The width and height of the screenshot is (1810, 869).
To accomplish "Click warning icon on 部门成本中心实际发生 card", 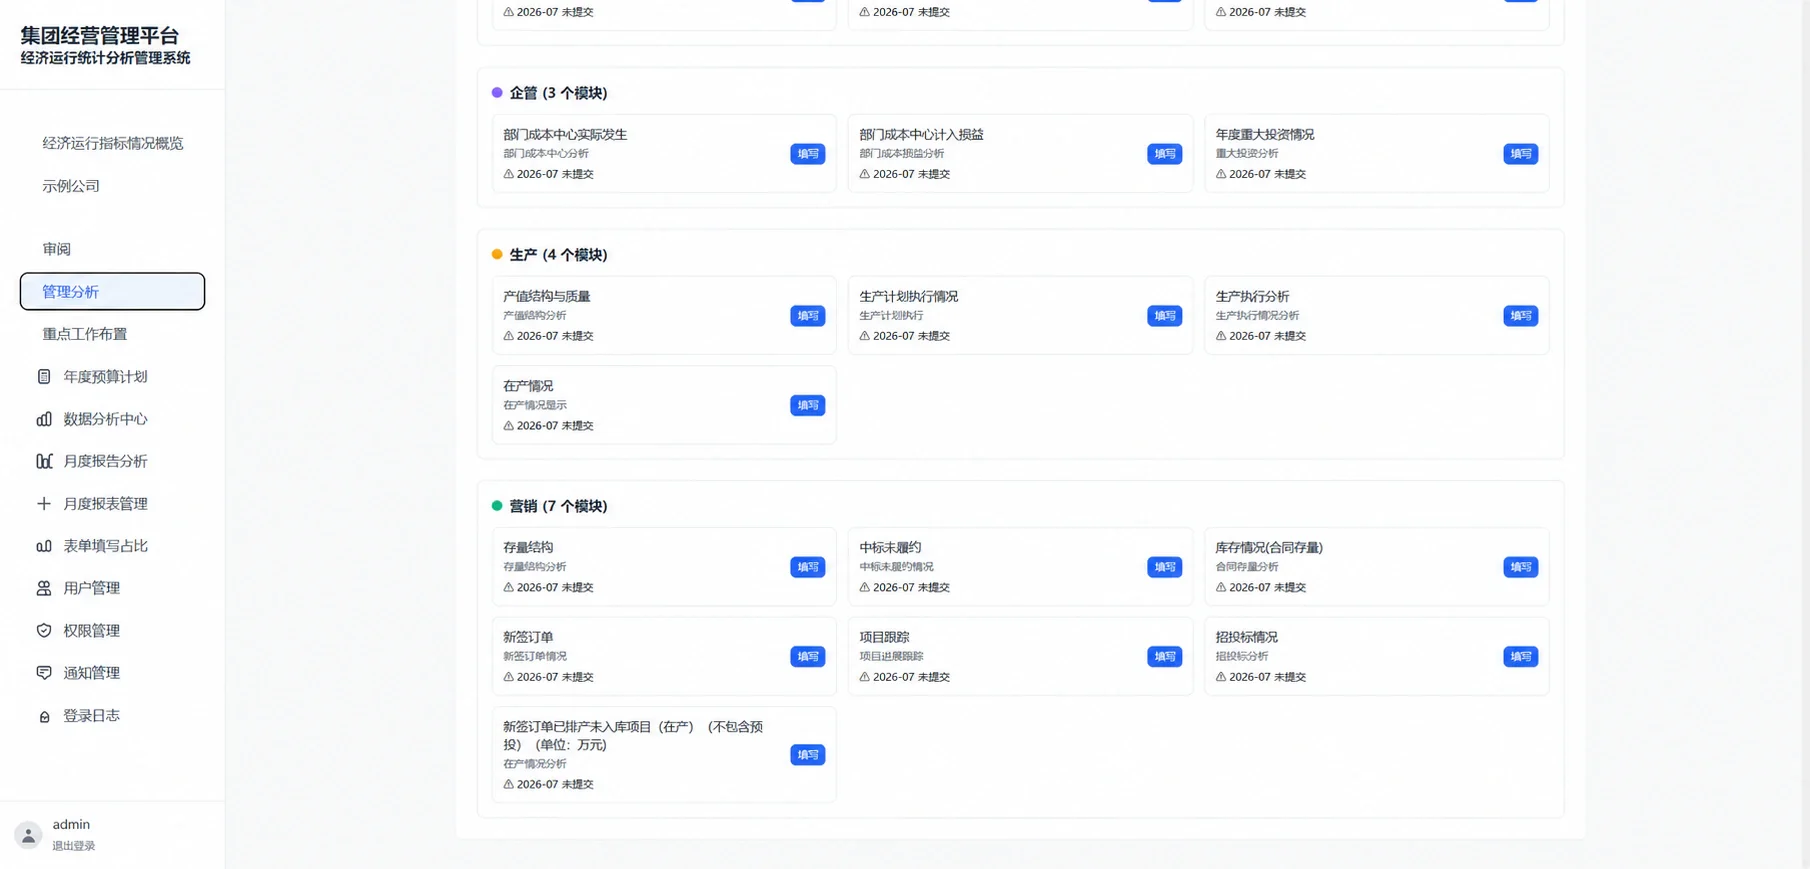I will [x=508, y=174].
